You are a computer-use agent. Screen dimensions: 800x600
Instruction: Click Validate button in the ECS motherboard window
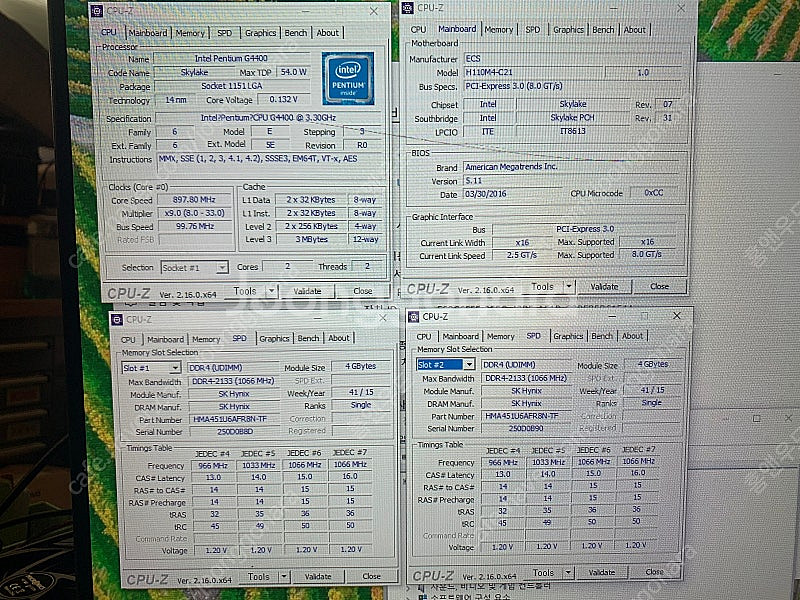point(605,287)
